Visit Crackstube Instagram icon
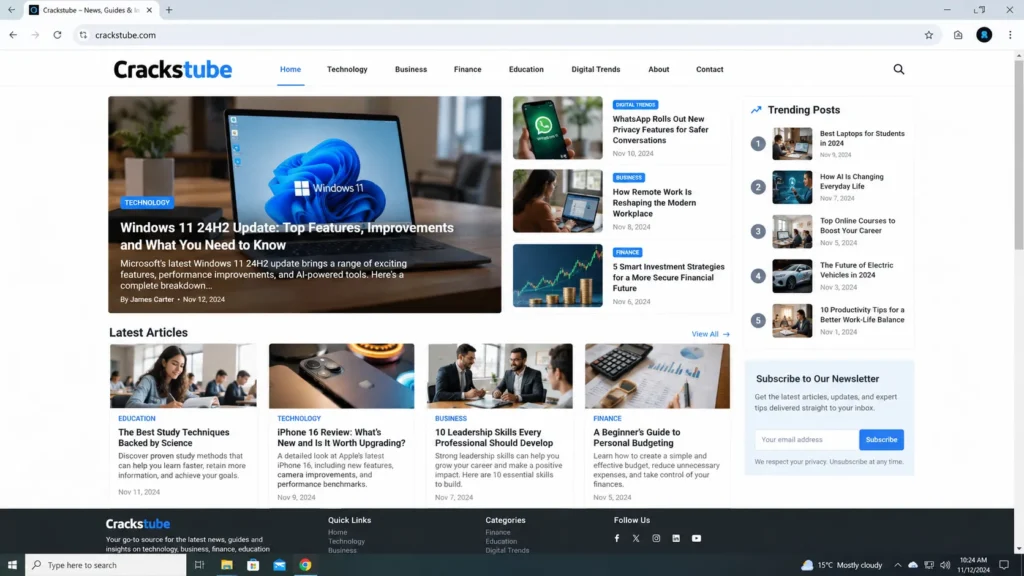 pos(656,538)
